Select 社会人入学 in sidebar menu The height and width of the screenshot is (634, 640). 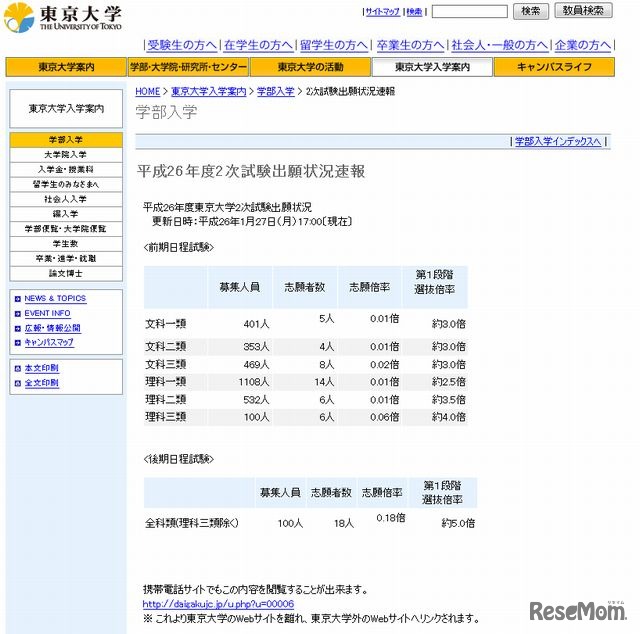point(66,199)
